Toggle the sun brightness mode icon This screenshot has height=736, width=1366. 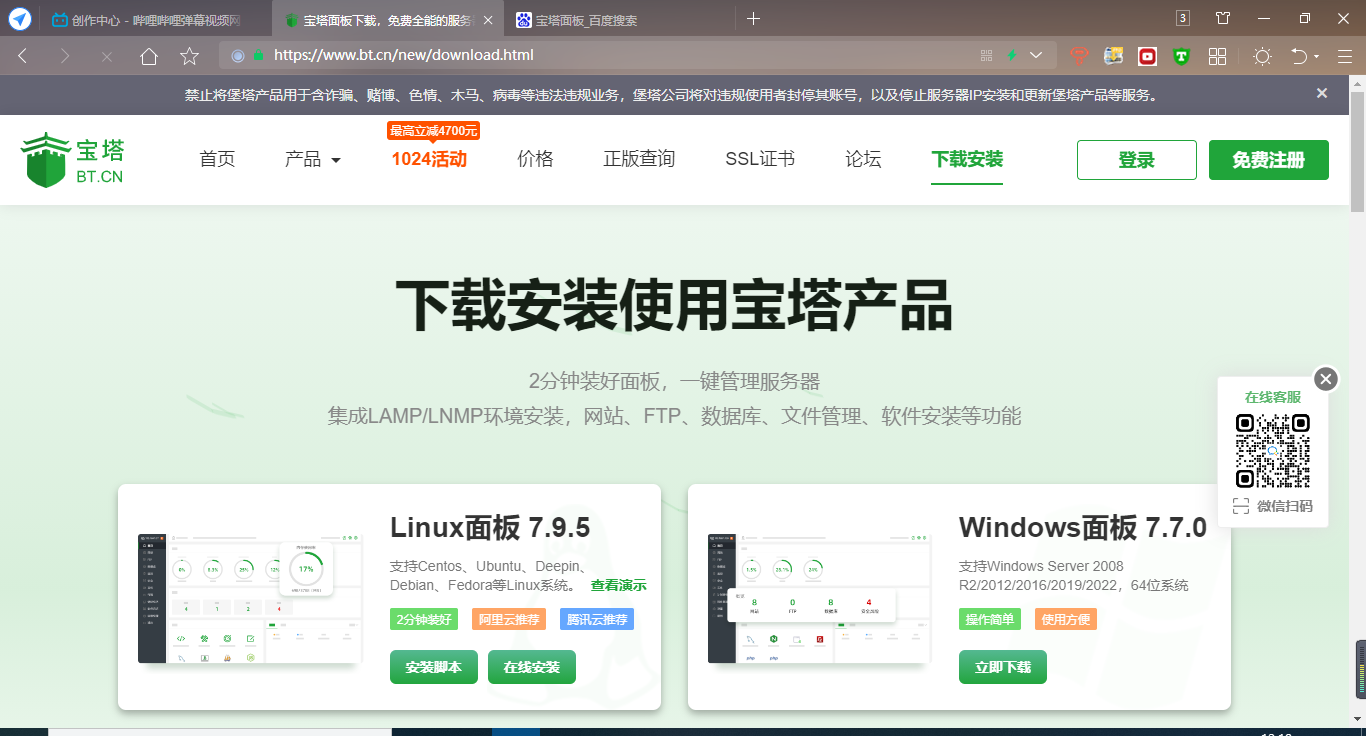1262,57
